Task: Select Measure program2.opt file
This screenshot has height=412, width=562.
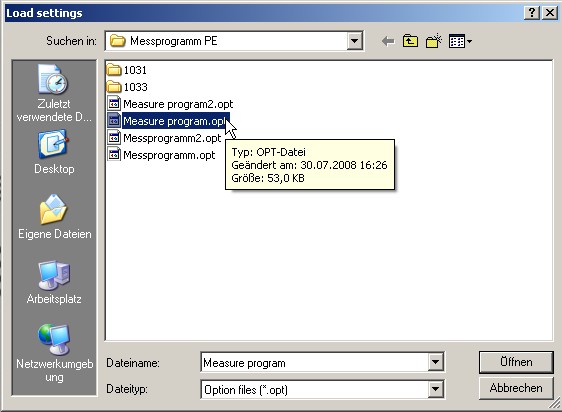Action: coord(170,104)
